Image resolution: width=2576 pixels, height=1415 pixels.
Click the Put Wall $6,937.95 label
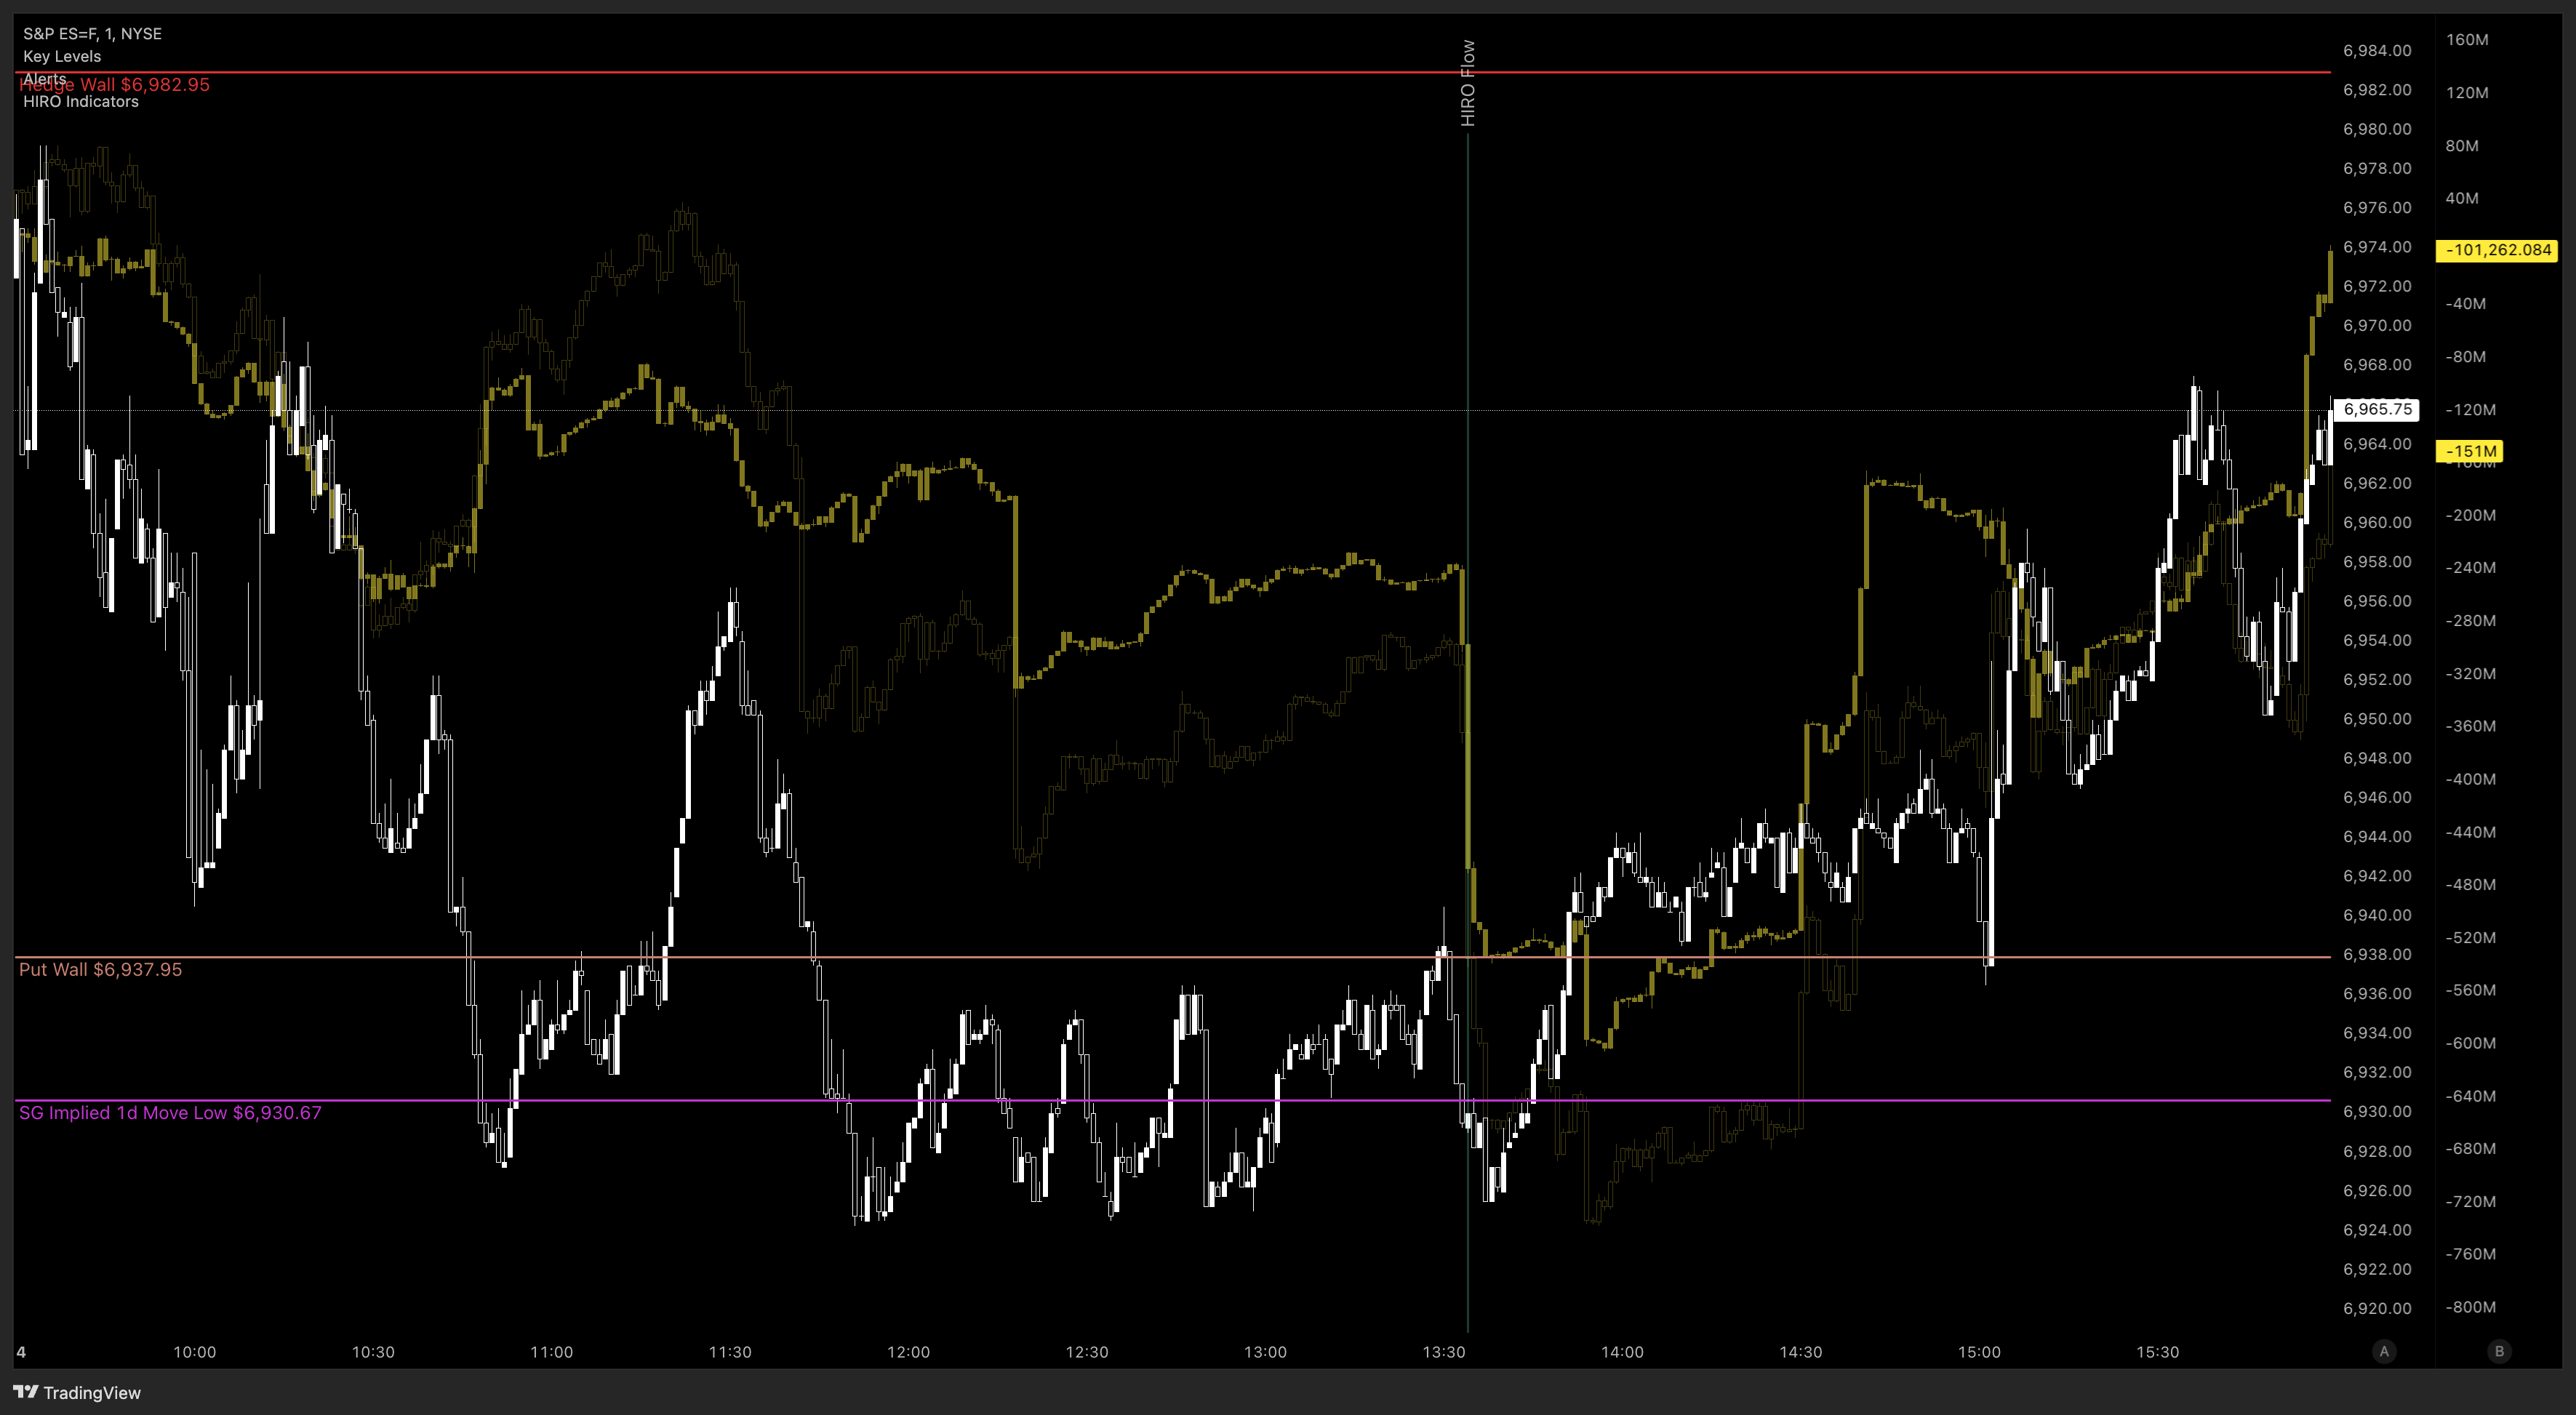(100, 969)
